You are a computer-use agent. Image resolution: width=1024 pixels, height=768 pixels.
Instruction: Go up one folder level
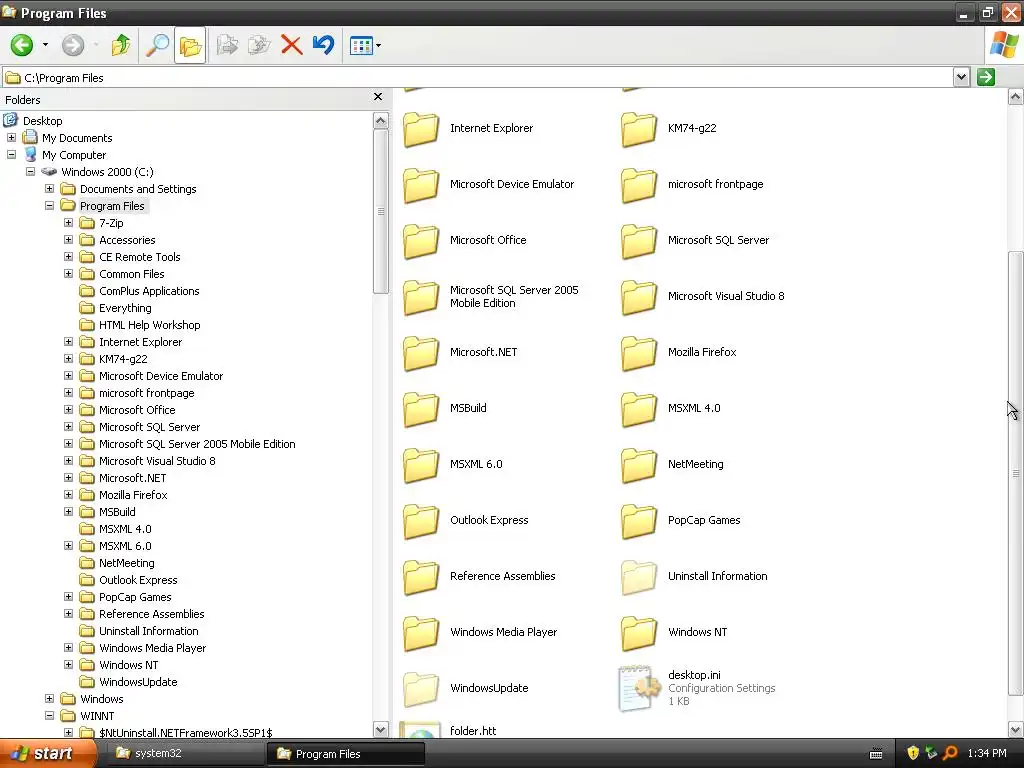pos(121,45)
